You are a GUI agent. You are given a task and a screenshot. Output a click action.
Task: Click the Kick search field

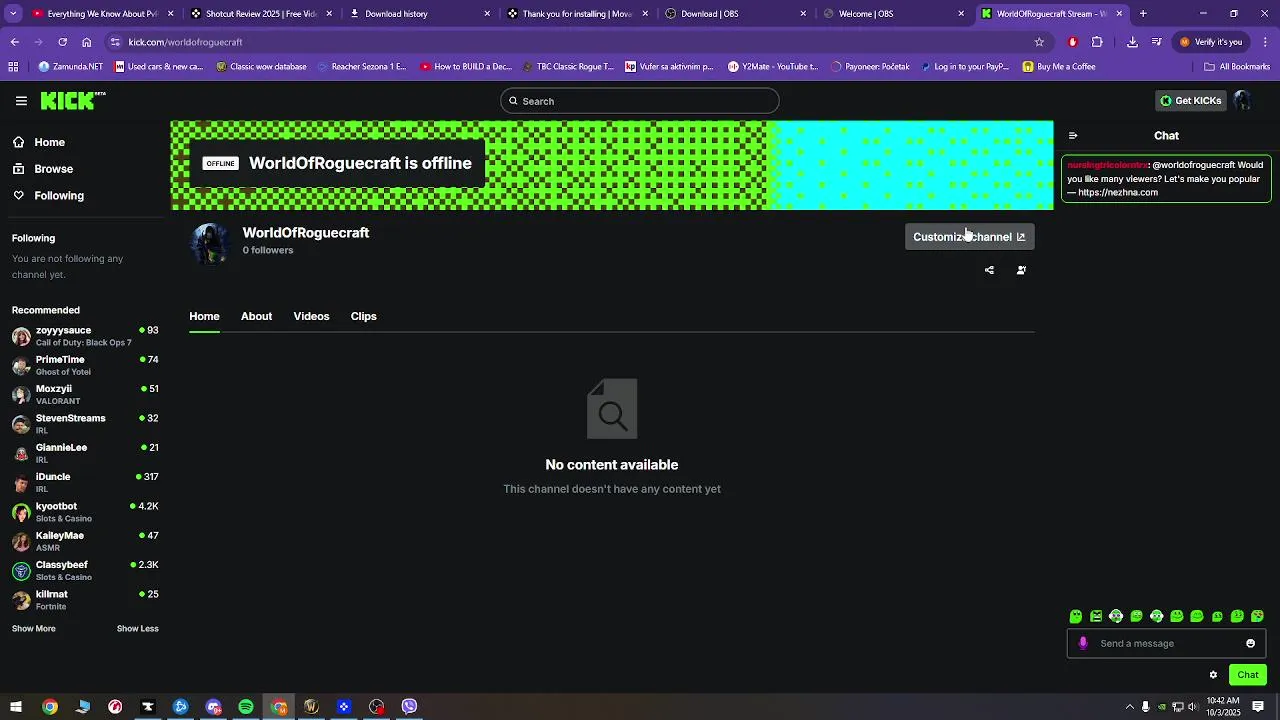coord(640,101)
